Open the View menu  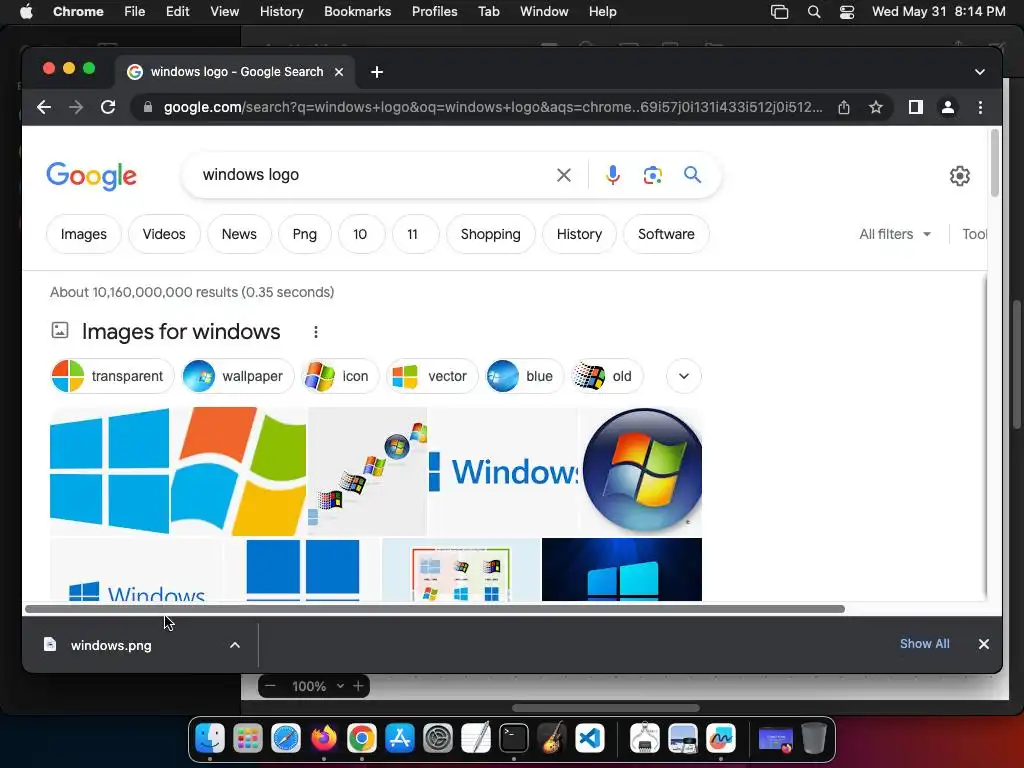tap(224, 12)
